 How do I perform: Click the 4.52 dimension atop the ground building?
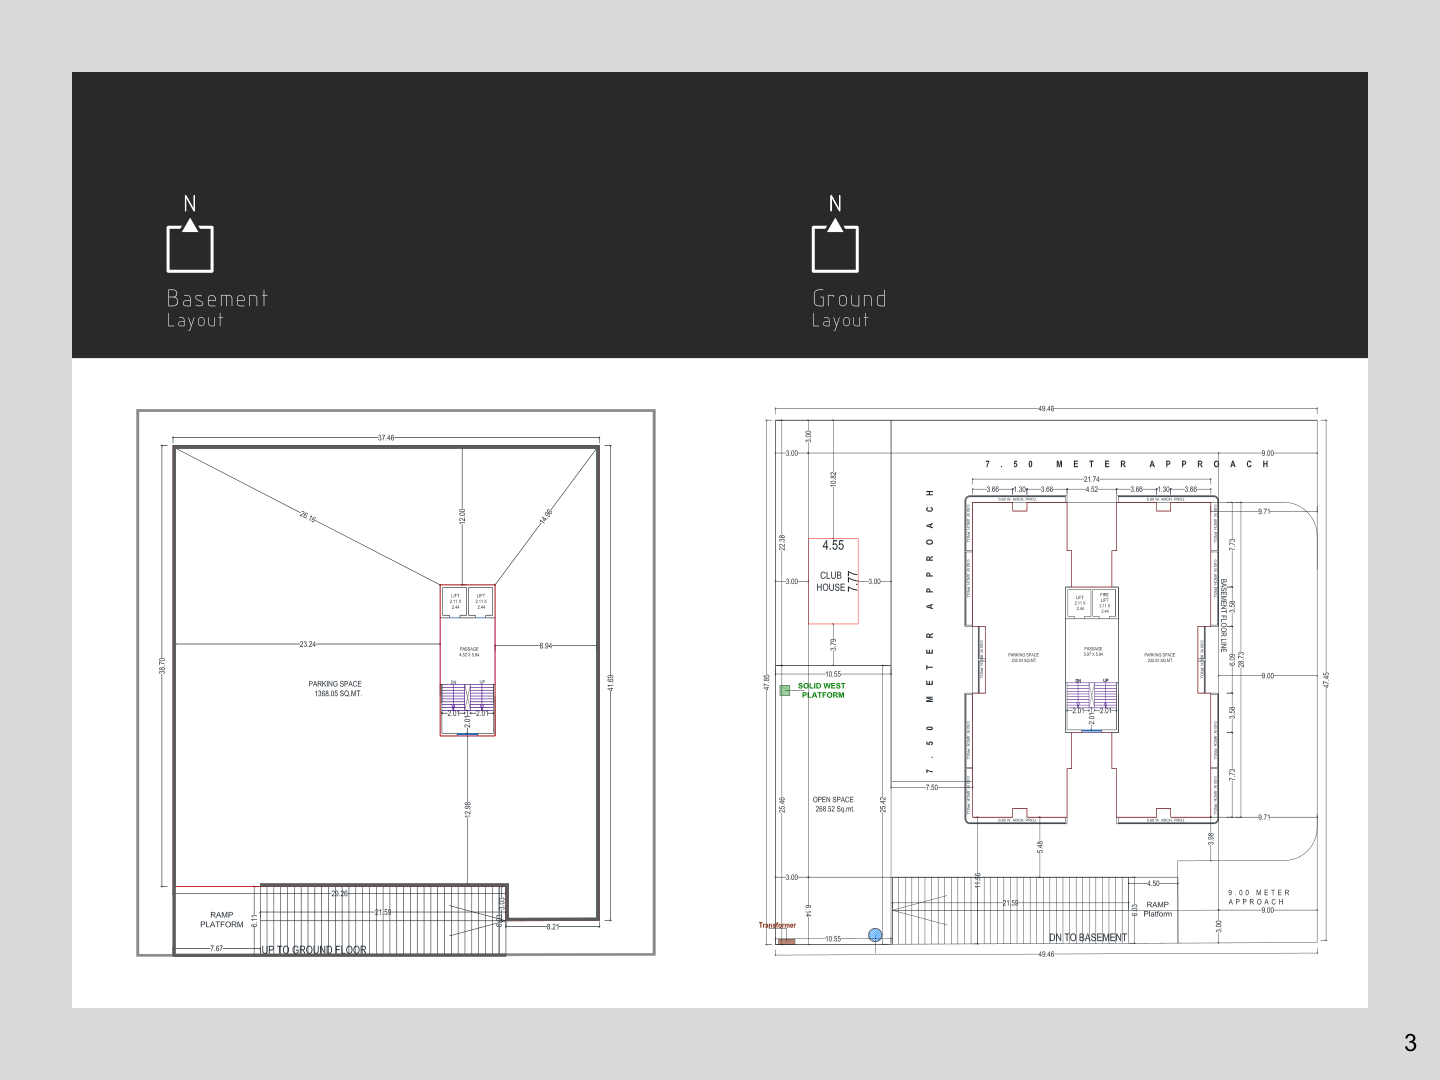pyautogui.click(x=1092, y=490)
